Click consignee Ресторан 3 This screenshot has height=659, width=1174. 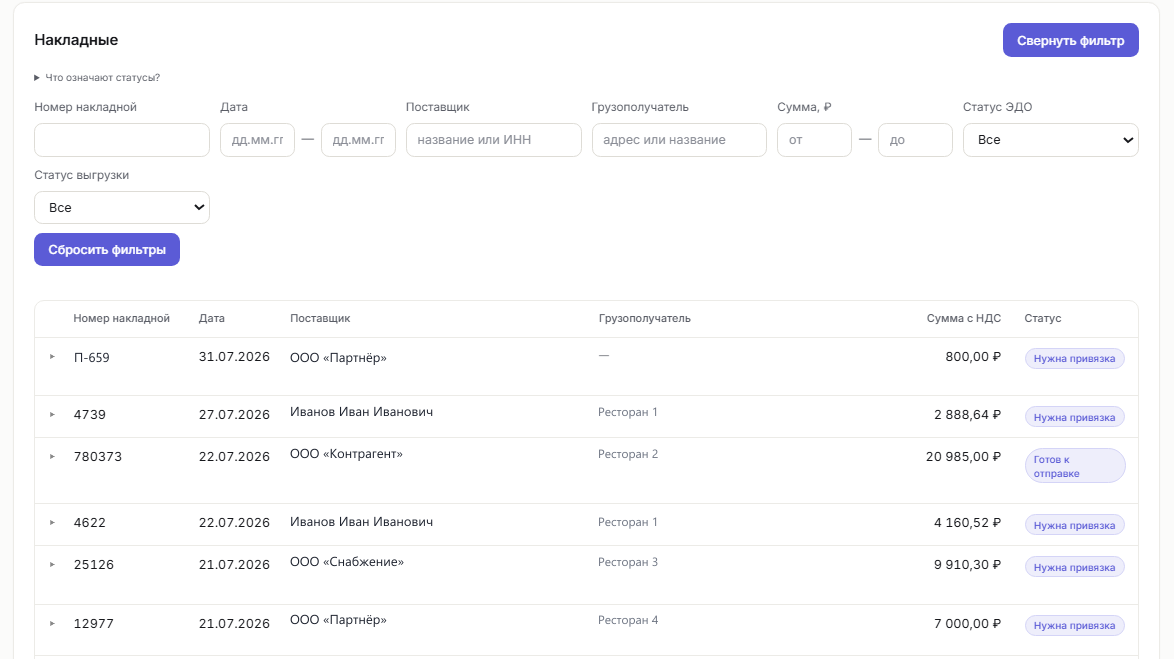[627, 562]
